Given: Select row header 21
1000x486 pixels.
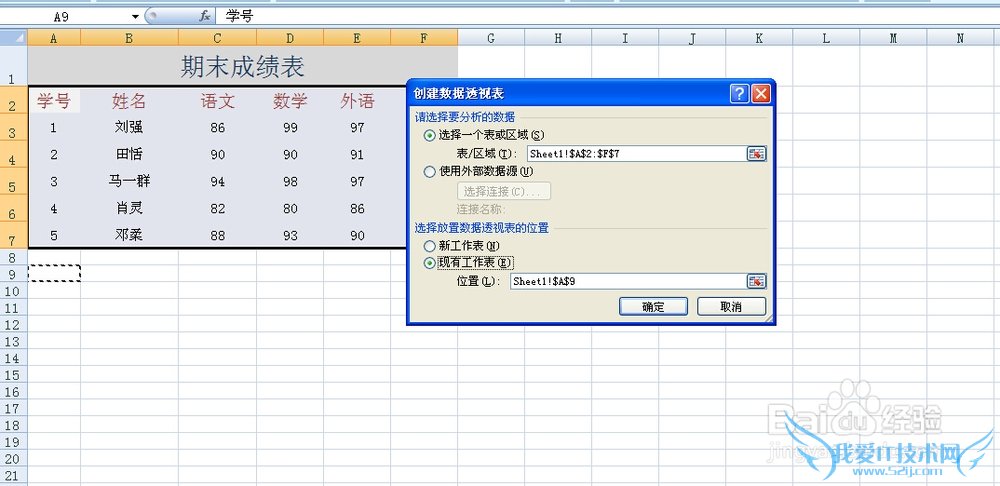Looking at the screenshot, I should tap(13, 476).
